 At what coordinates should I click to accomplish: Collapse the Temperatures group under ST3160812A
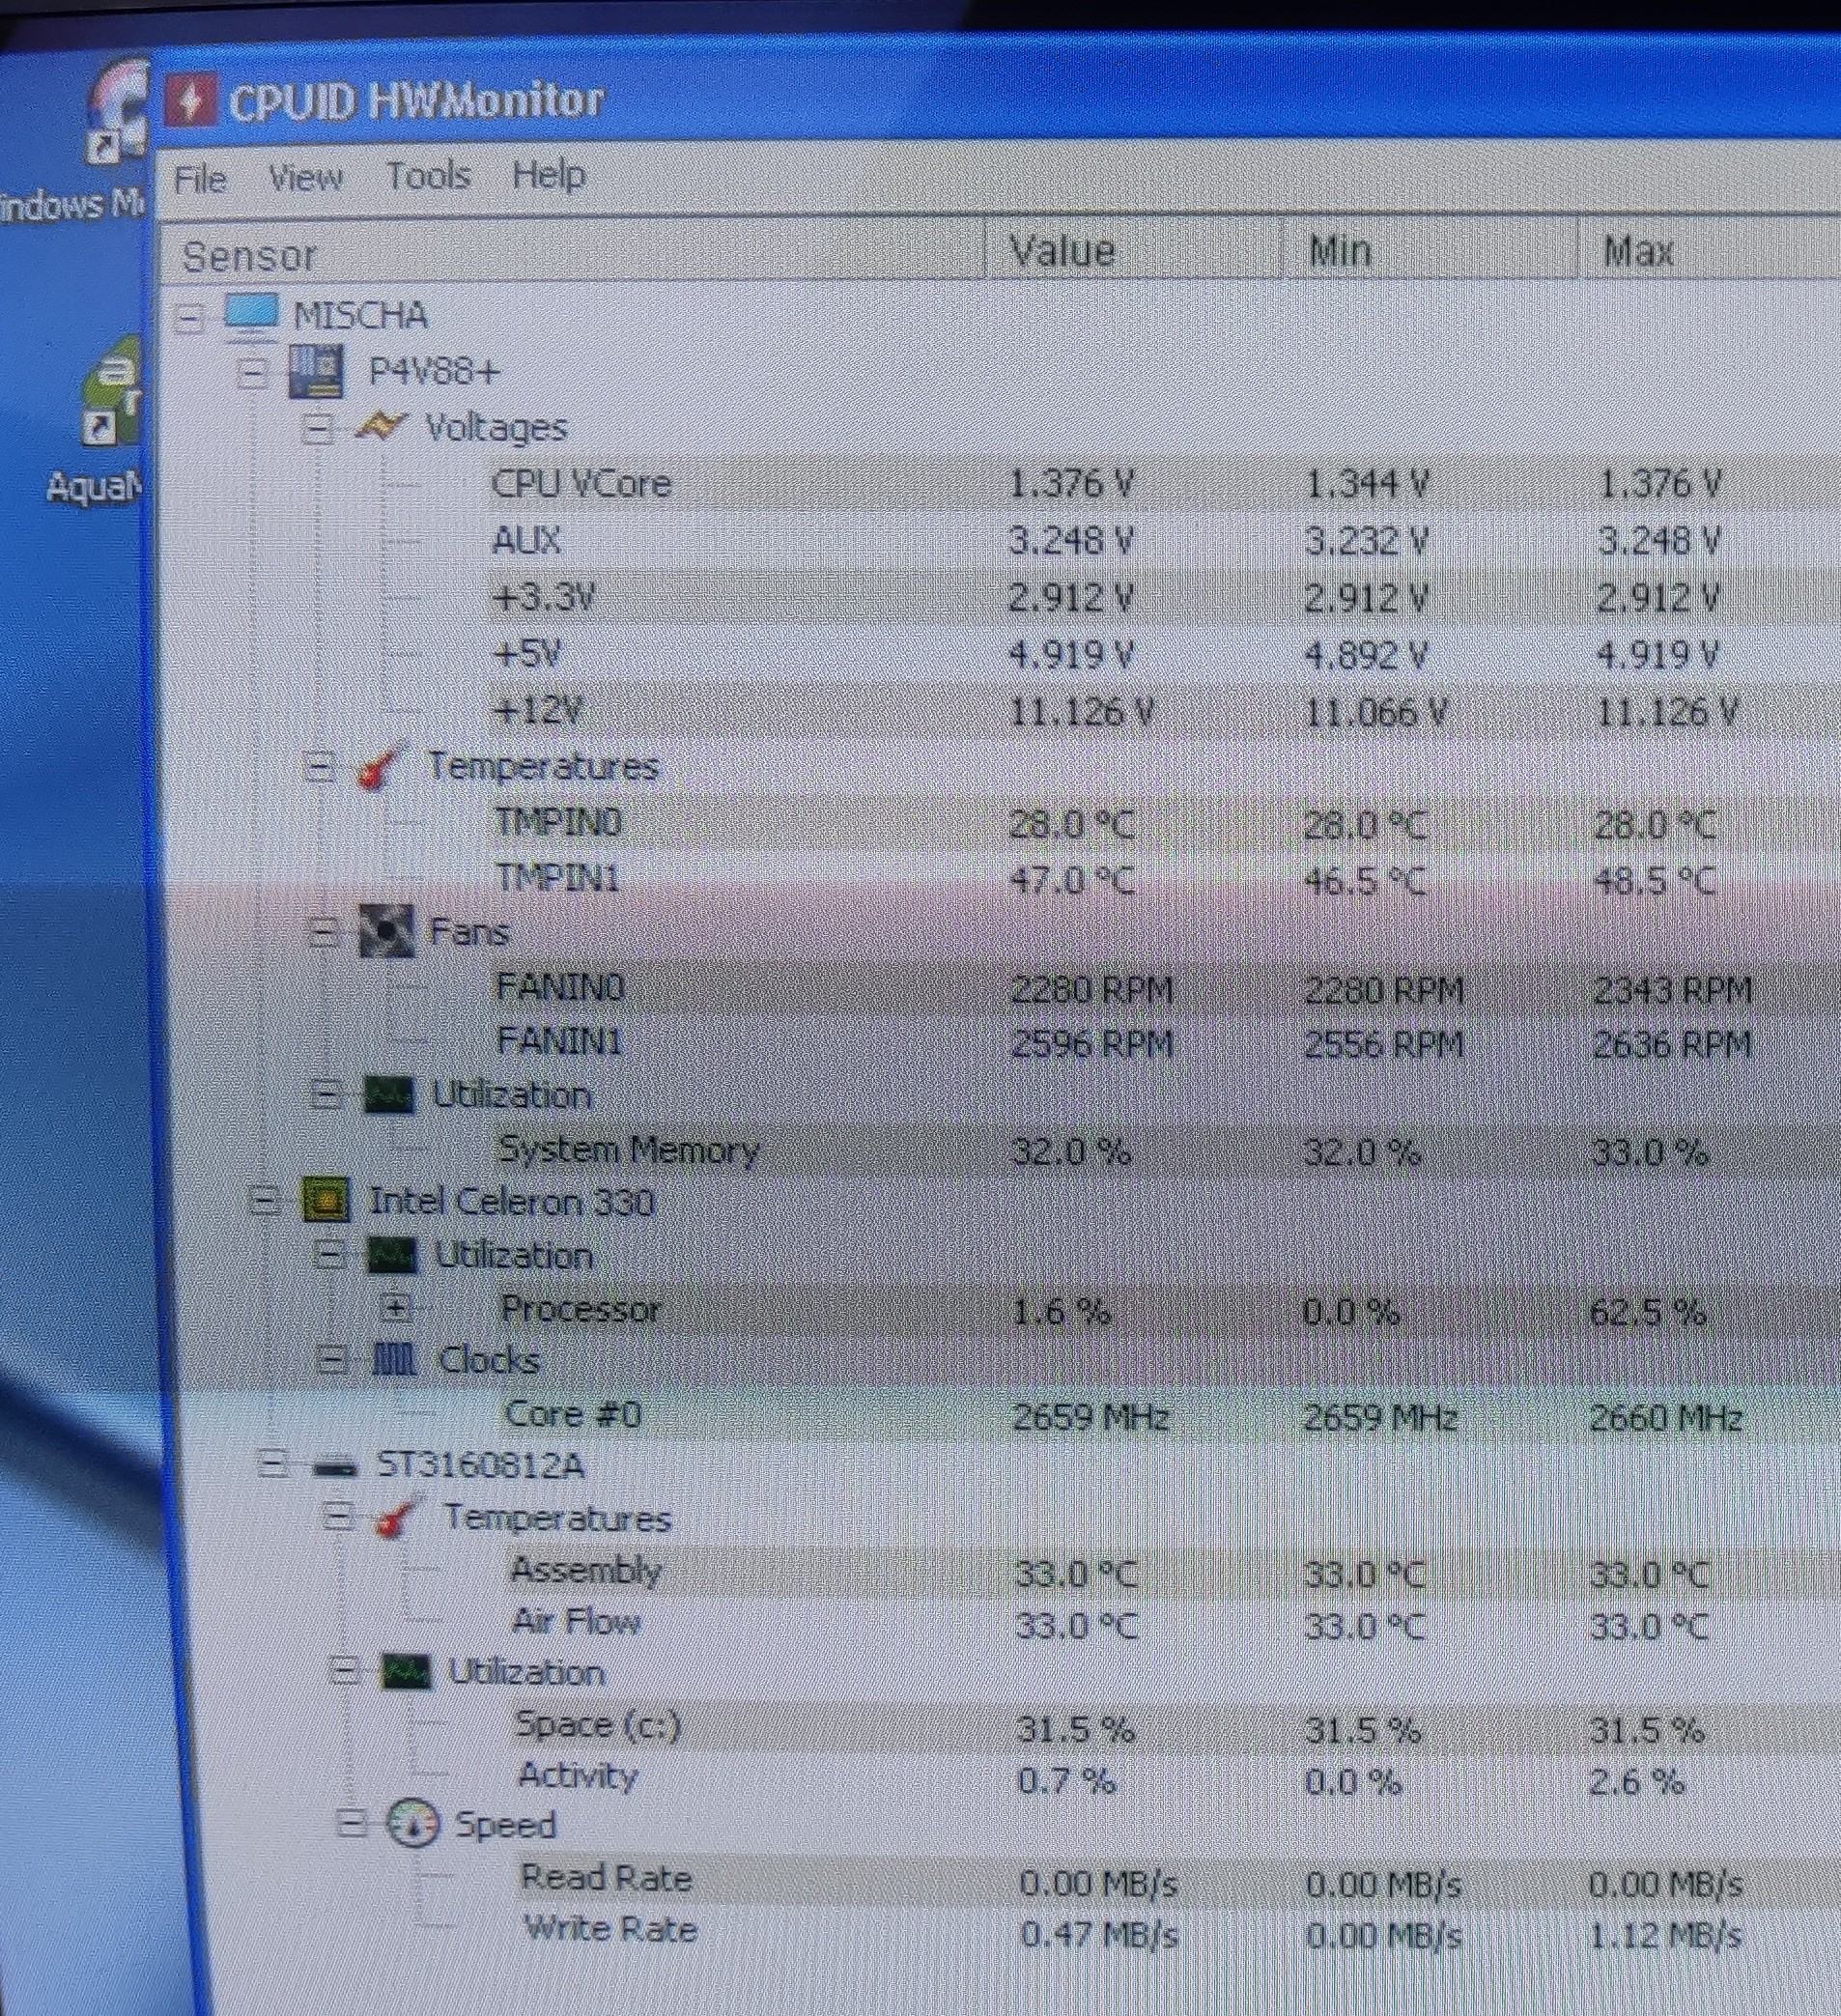tap(338, 1517)
